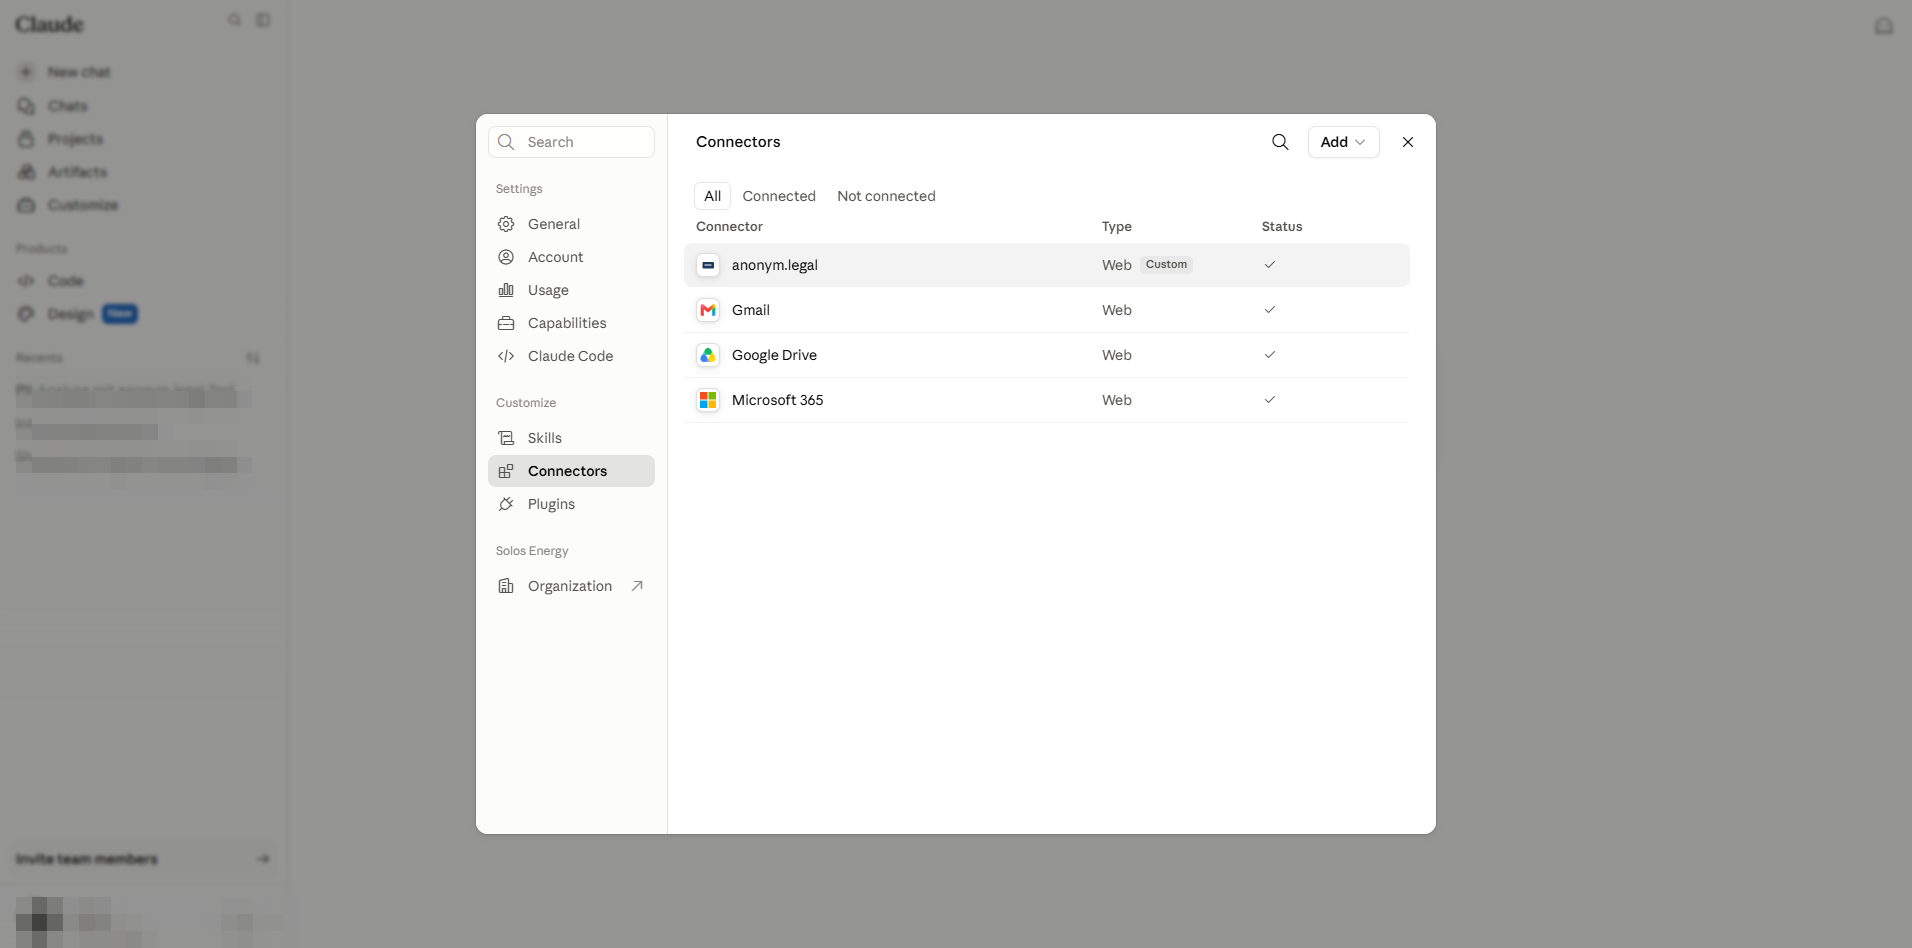The width and height of the screenshot is (1912, 948).
Task: Click the Organization building icon
Action: click(x=506, y=586)
